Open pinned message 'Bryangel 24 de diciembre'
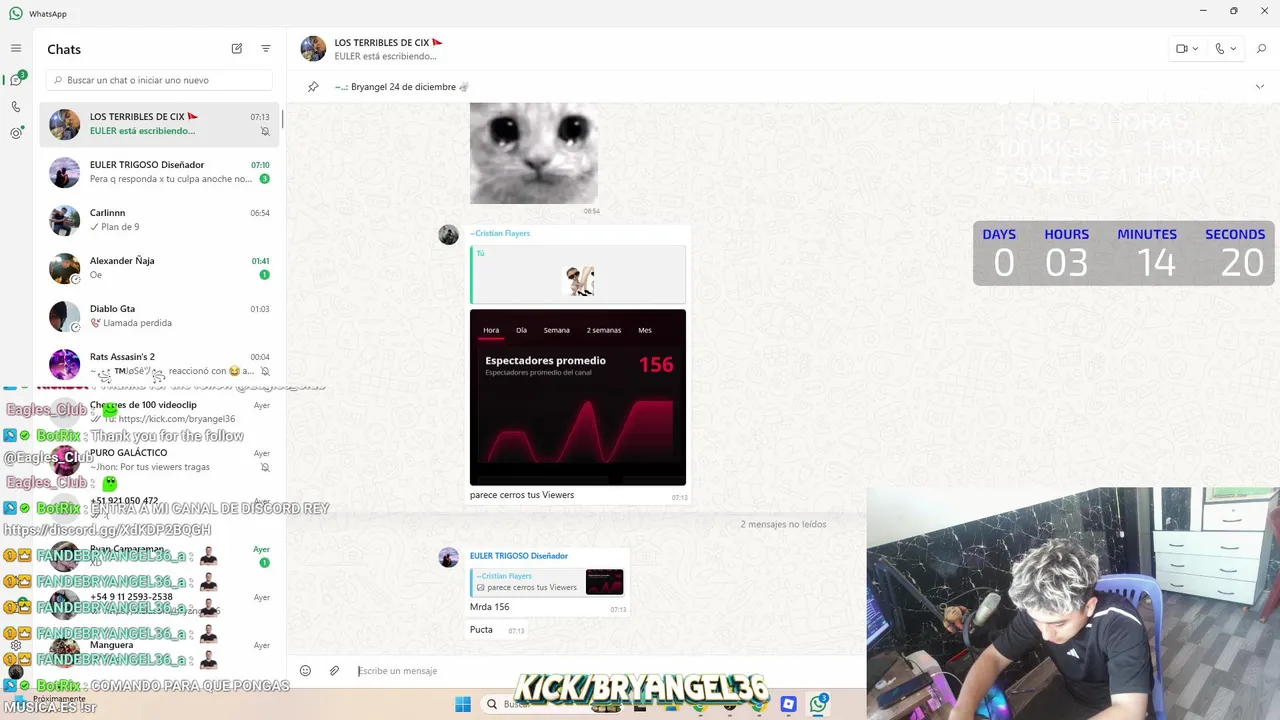 tap(401, 87)
